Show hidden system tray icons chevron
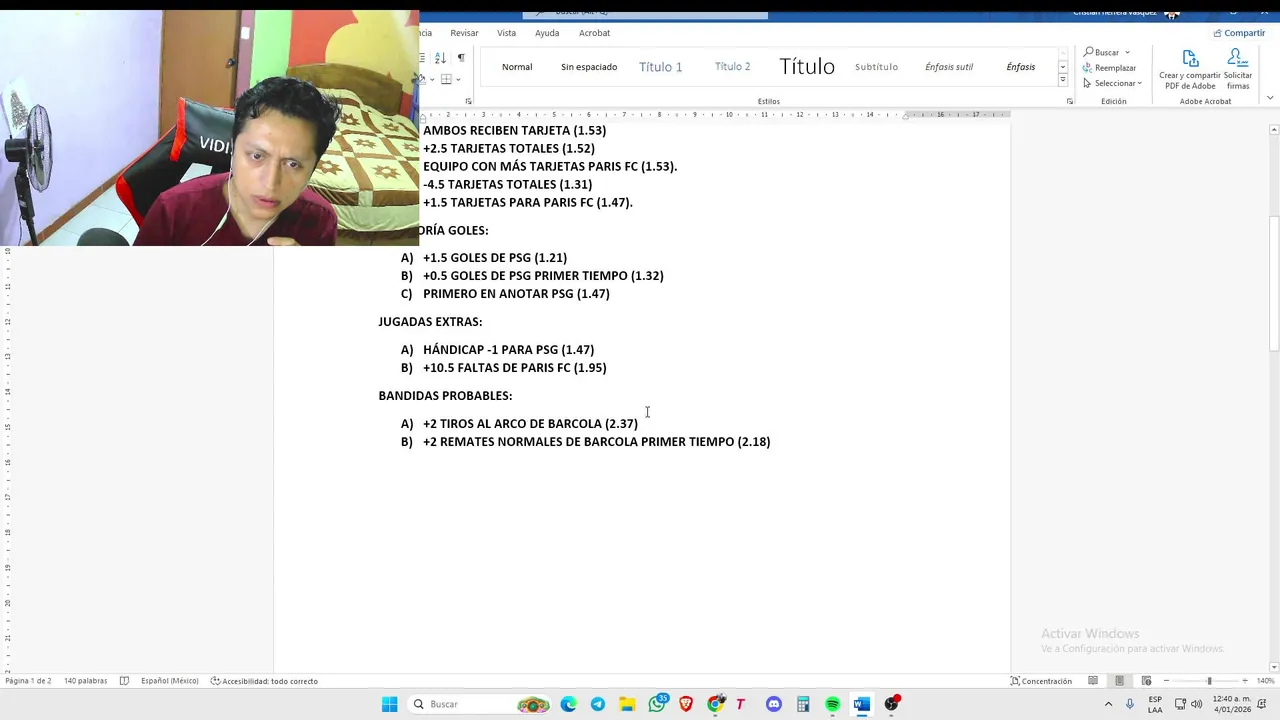Image resolution: width=1280 pixels, height=720 pixels. tap(1107, 704)
